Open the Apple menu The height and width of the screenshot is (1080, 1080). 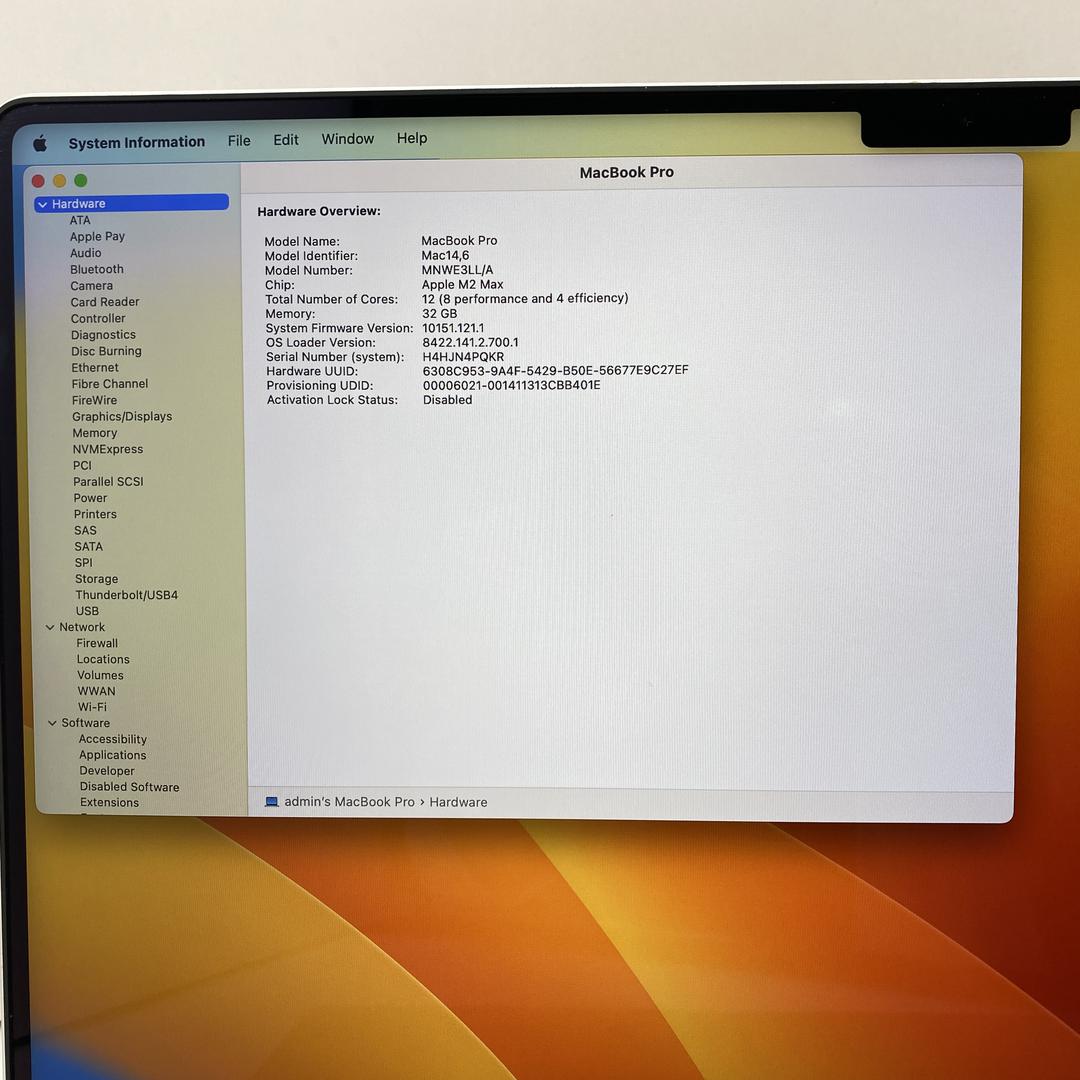[x=41, y=143]
